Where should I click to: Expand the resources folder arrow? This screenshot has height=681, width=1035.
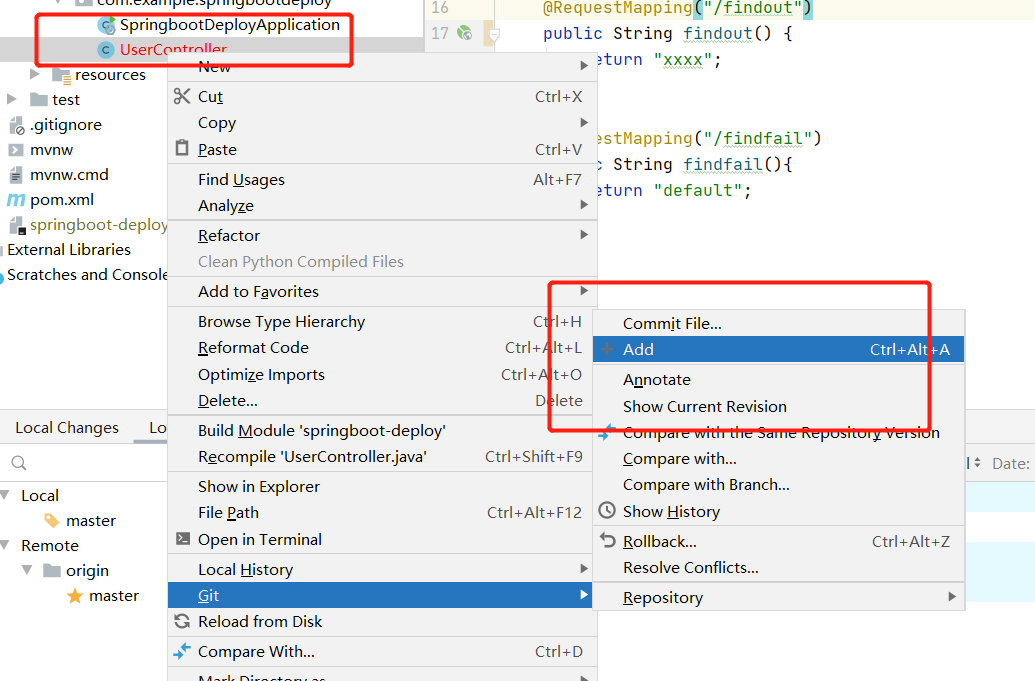click(34, 74)
